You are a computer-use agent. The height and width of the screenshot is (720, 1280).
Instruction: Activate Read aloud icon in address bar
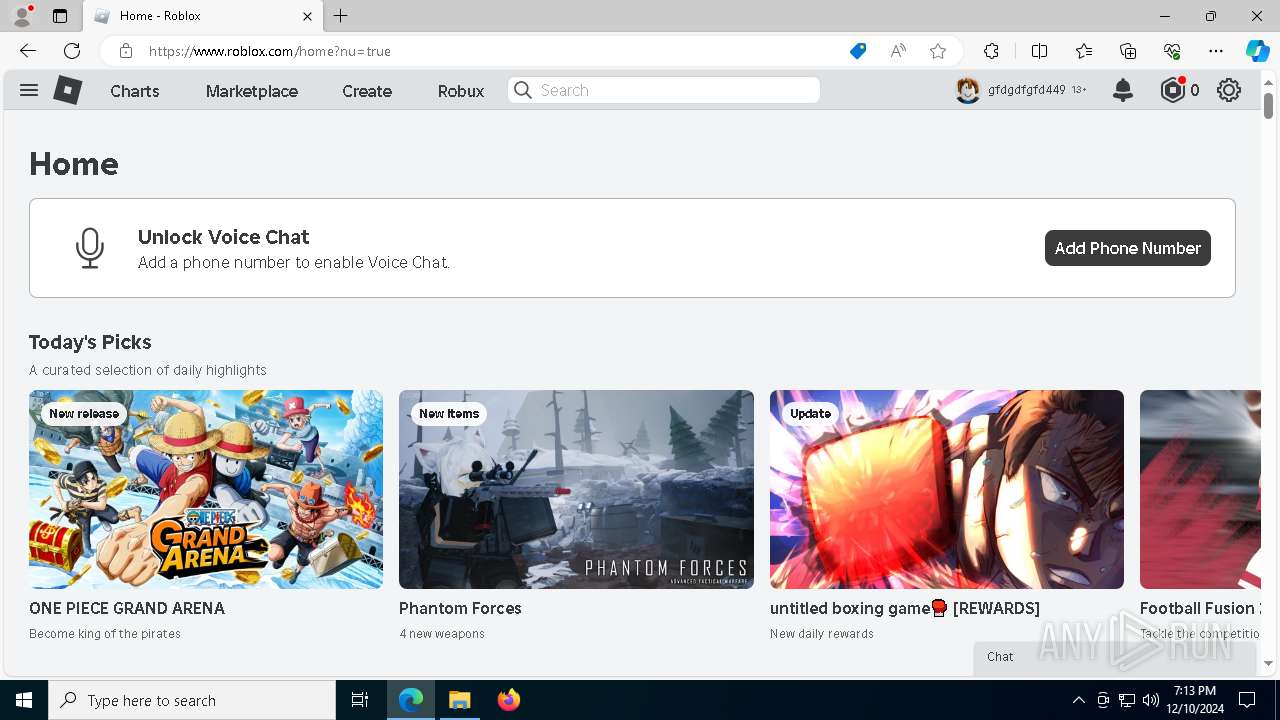point(898,51)
